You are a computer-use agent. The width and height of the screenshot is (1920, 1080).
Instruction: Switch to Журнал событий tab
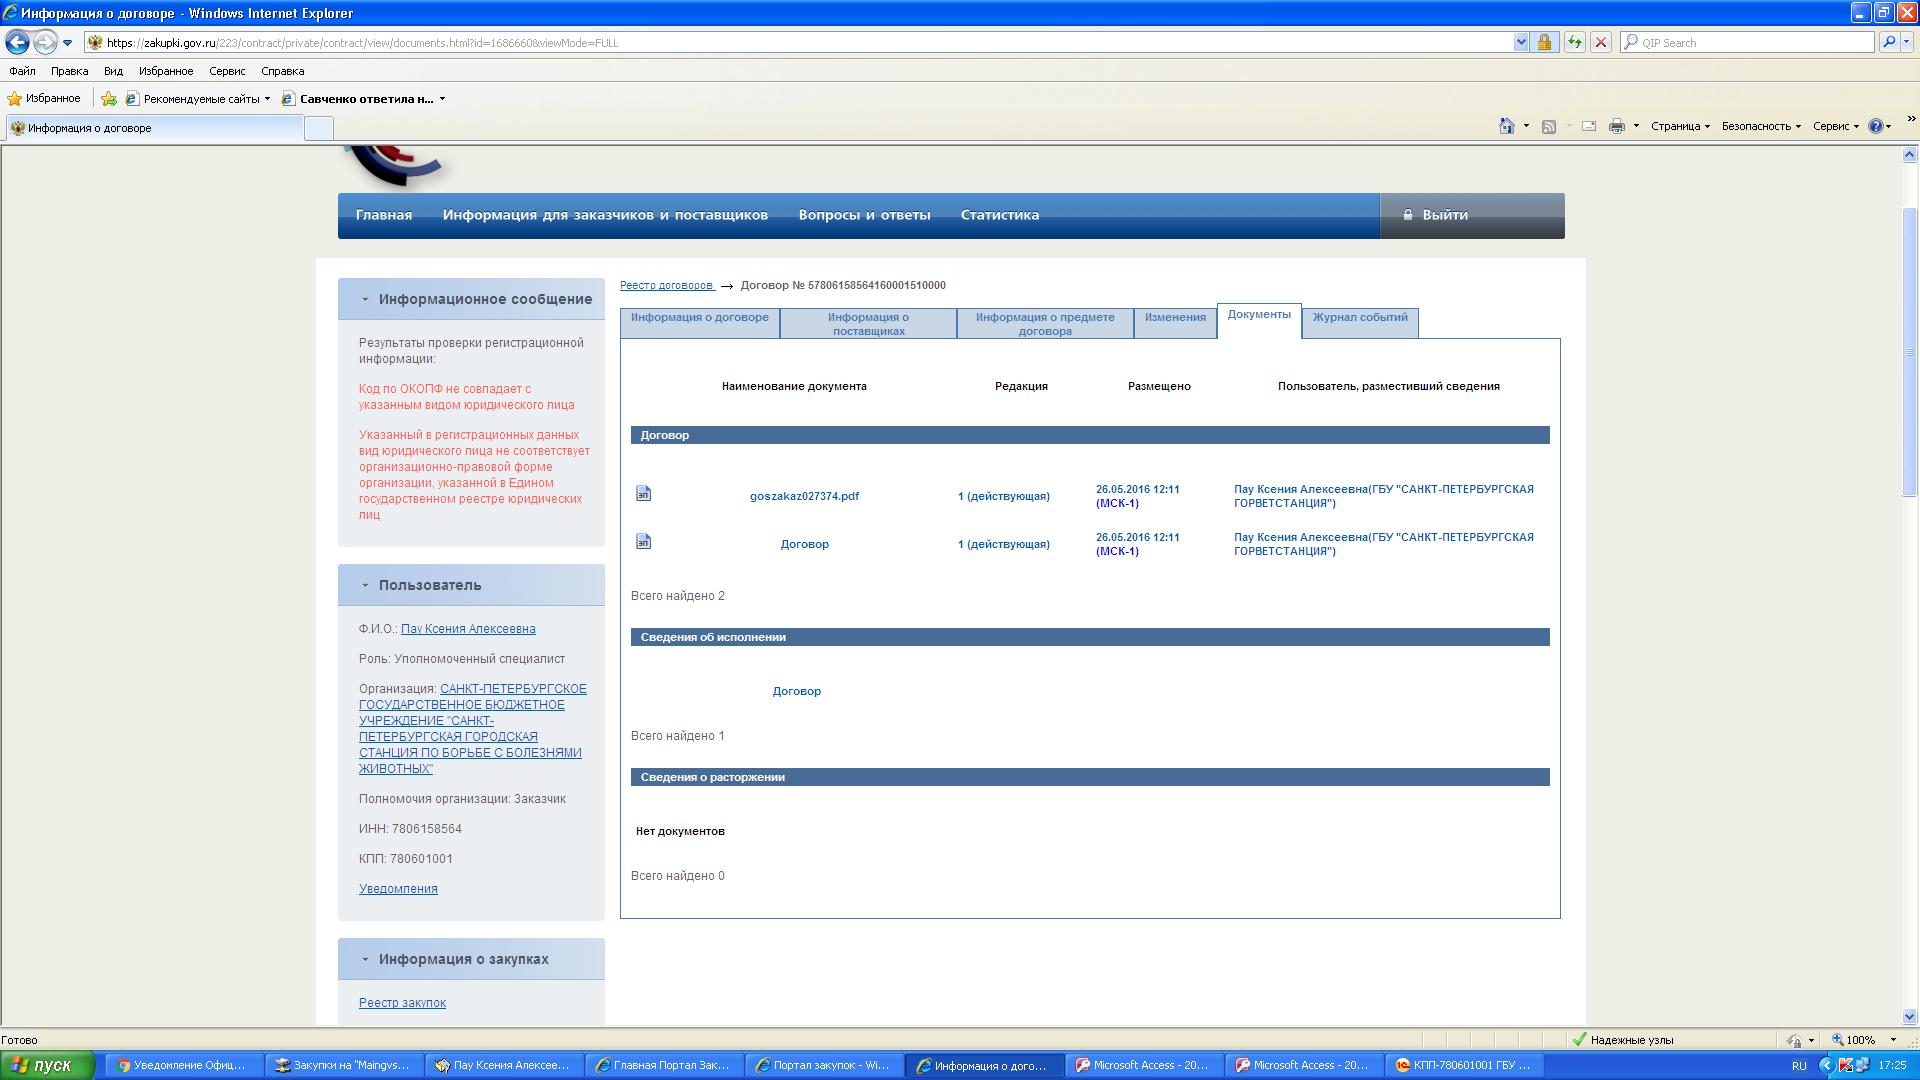point(1359,318)
